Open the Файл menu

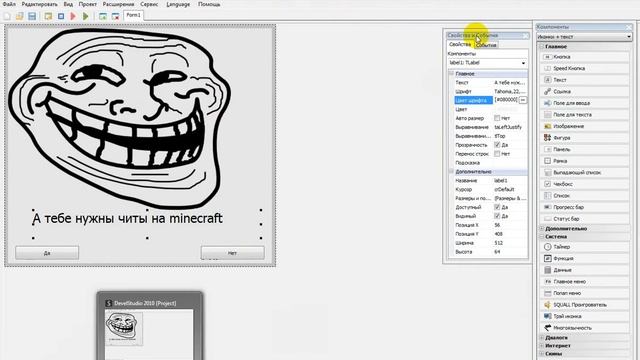9,4
